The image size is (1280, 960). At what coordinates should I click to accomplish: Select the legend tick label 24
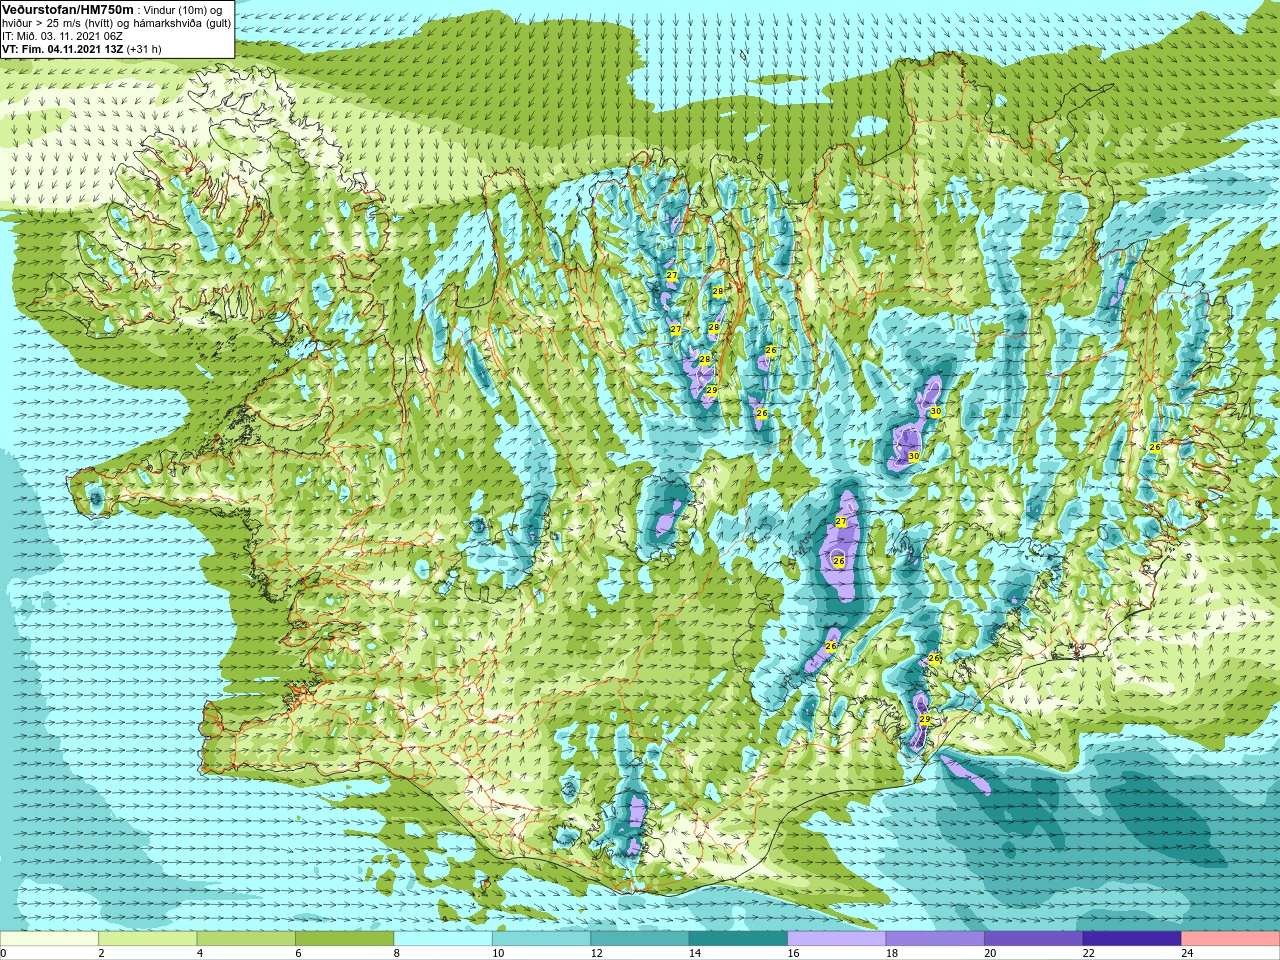[x=1187, y=953]
